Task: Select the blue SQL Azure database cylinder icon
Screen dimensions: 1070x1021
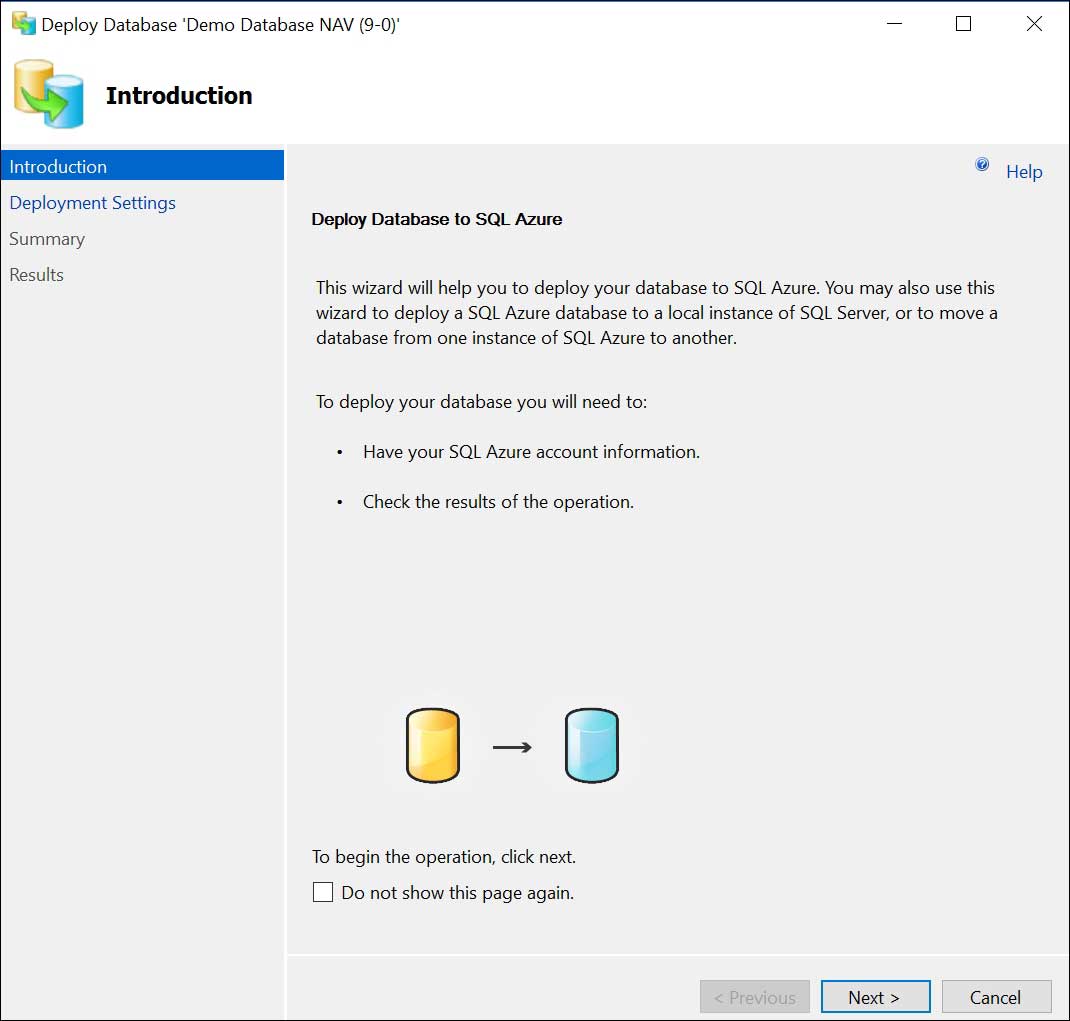Action: click(x=591, y=745)
